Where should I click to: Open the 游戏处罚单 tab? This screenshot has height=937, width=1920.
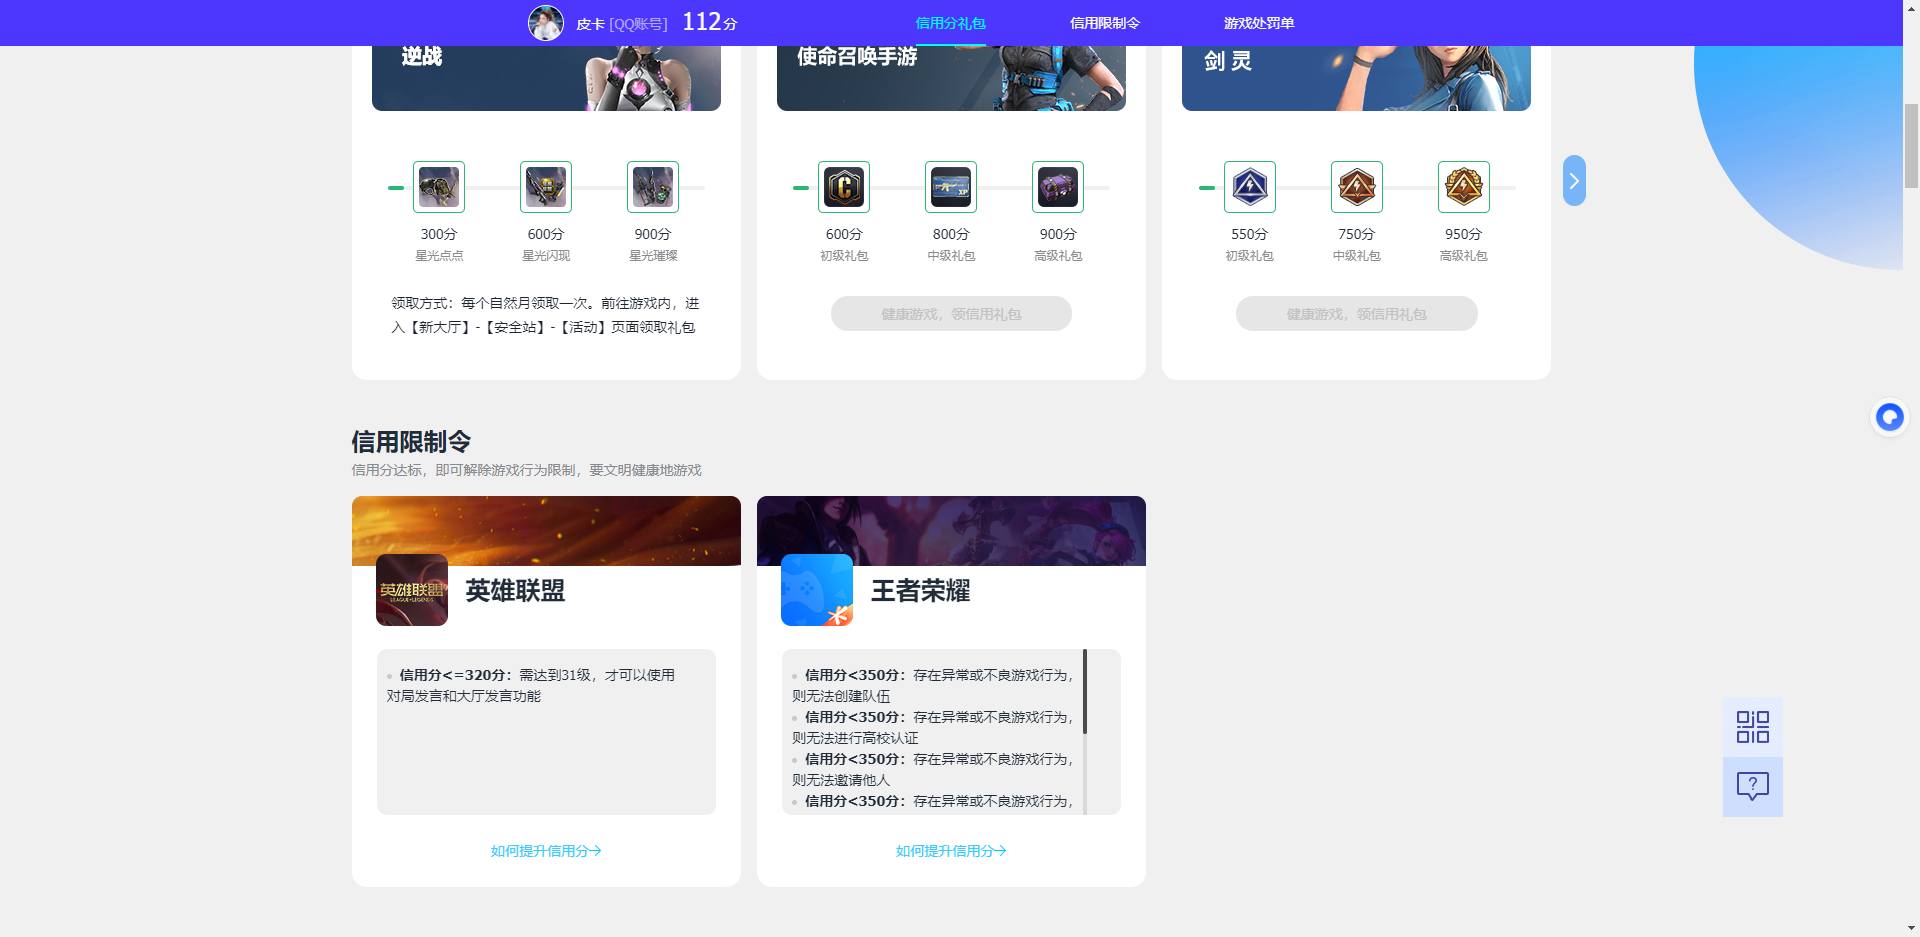tap(1258, 23)
